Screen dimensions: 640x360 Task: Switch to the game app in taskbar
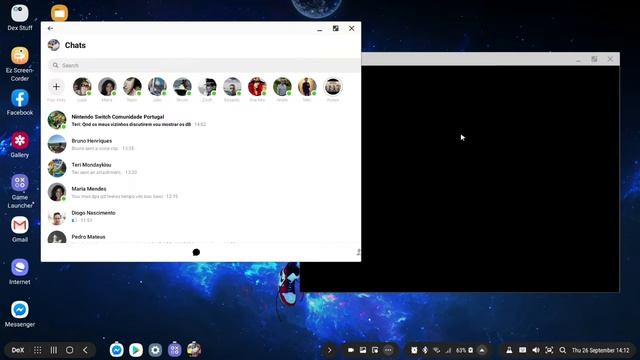[x=194, y=349]
